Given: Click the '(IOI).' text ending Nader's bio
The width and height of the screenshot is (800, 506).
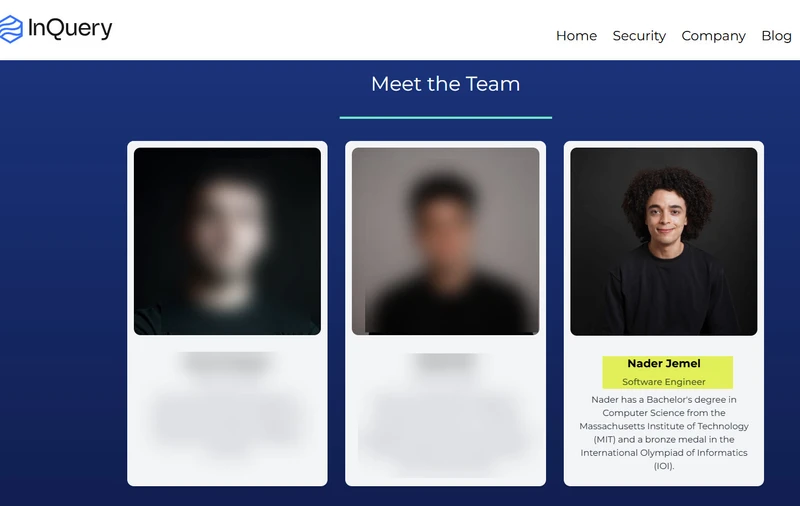Looking at the screenshot, I should [x=664, y=466].
